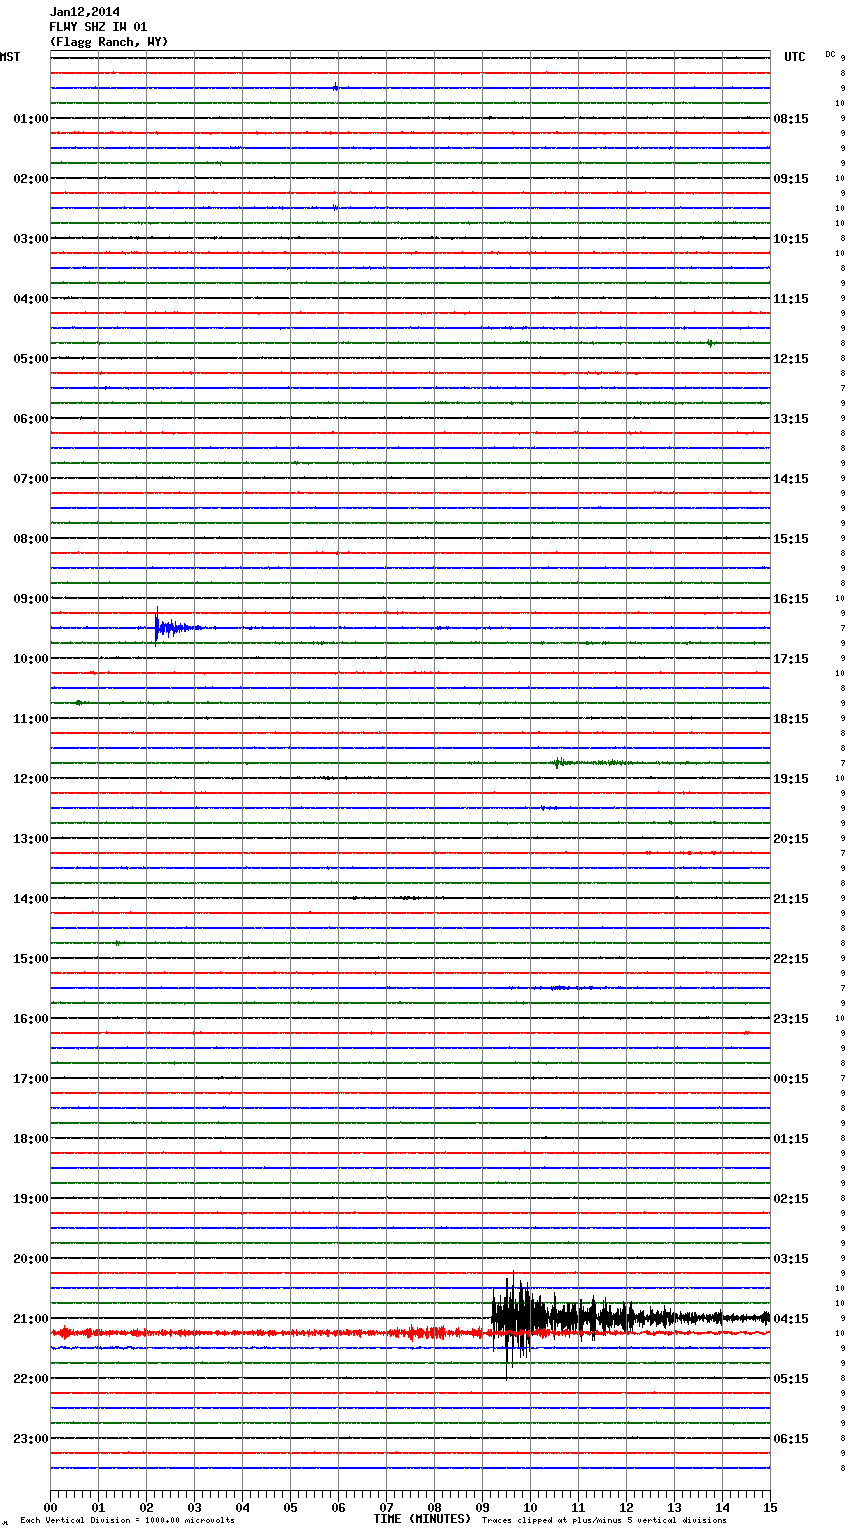
Task: Click the '12:15' UTC time label
Action: pyautogui.click(x=791, y=359)
